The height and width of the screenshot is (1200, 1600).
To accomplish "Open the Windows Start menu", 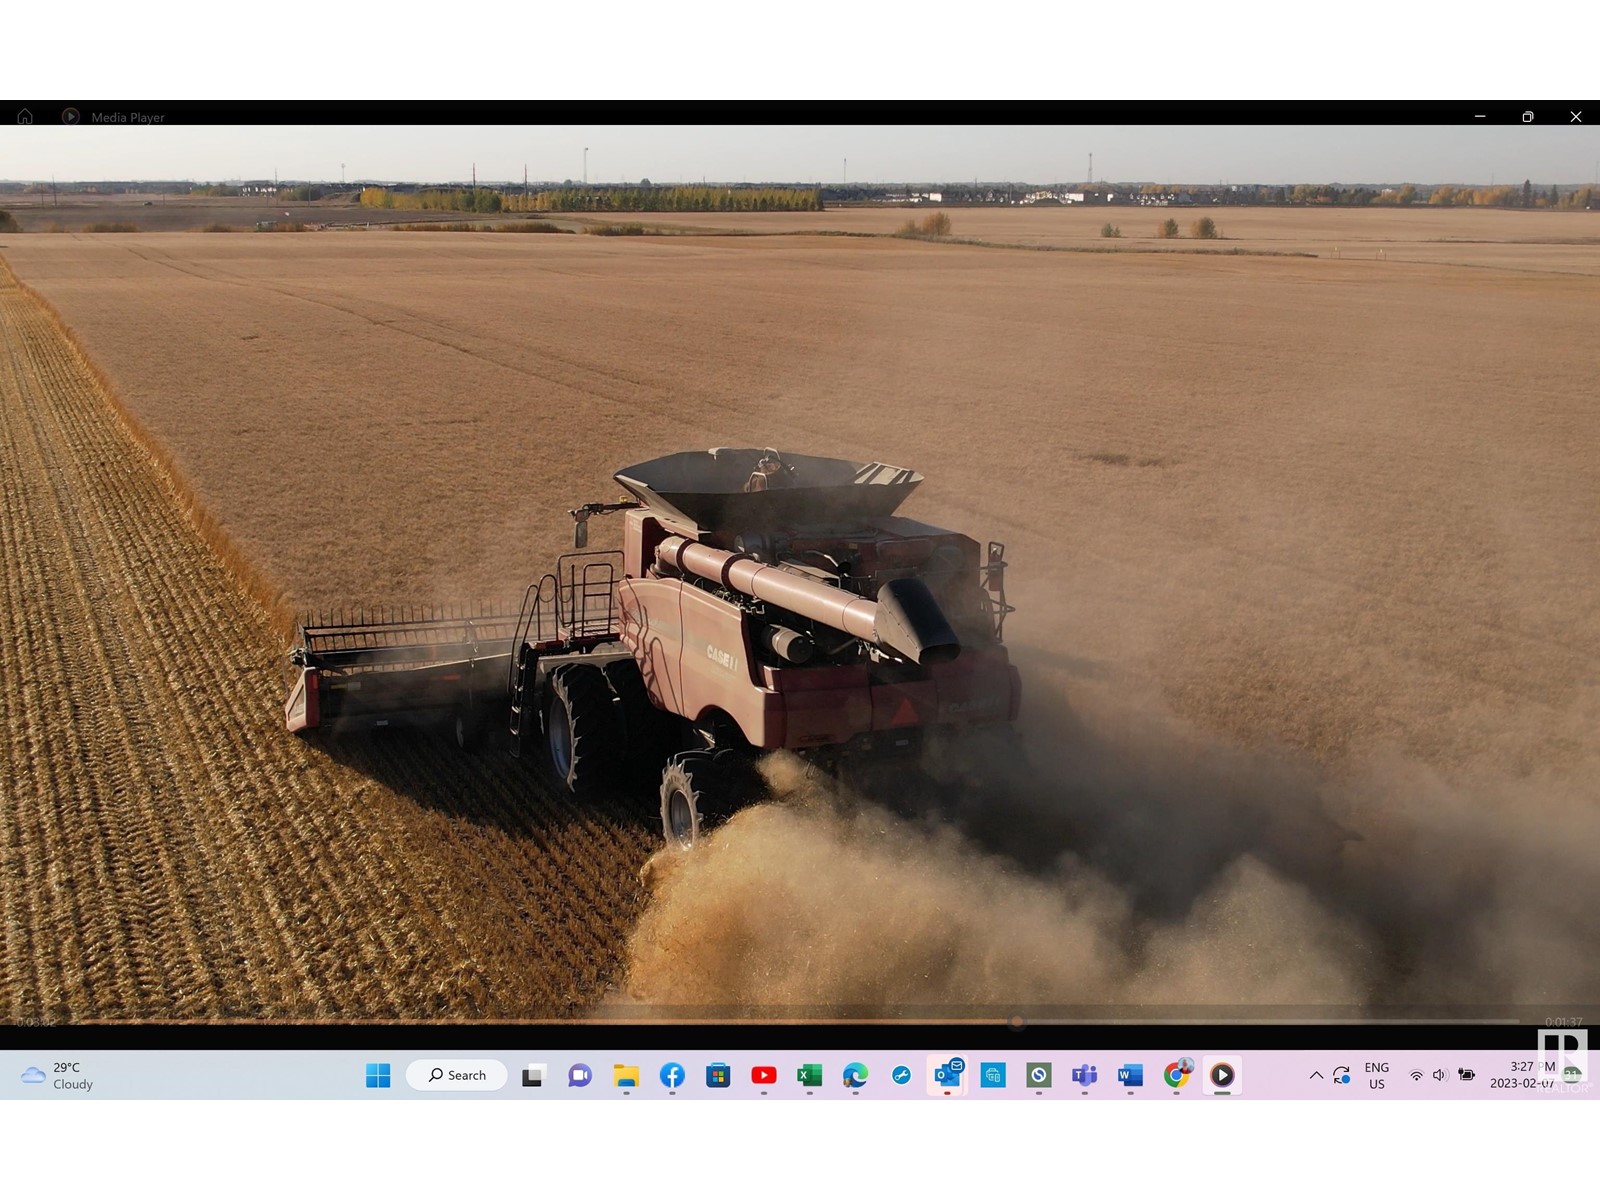I will 378,1075.
